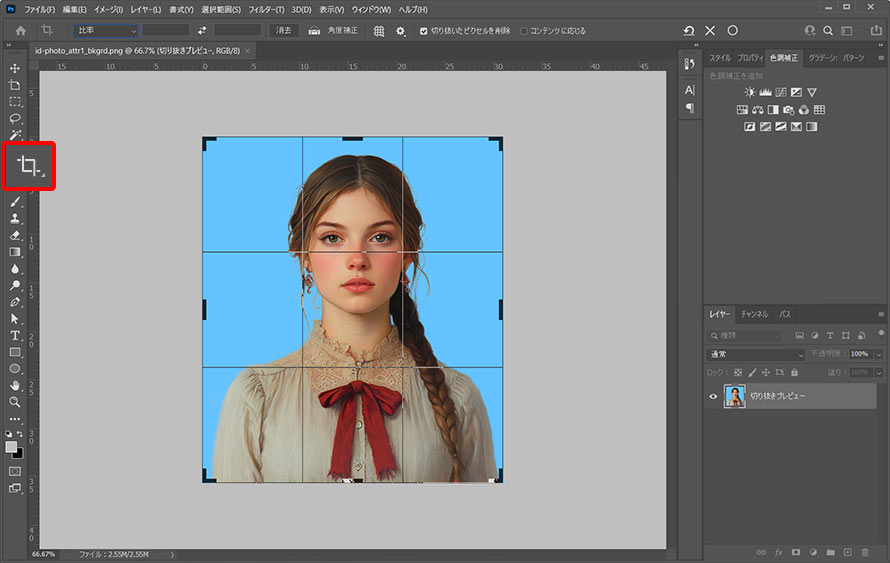Switch to the チャンネル tab
This screenshot has height=563, width=890.
754,314
